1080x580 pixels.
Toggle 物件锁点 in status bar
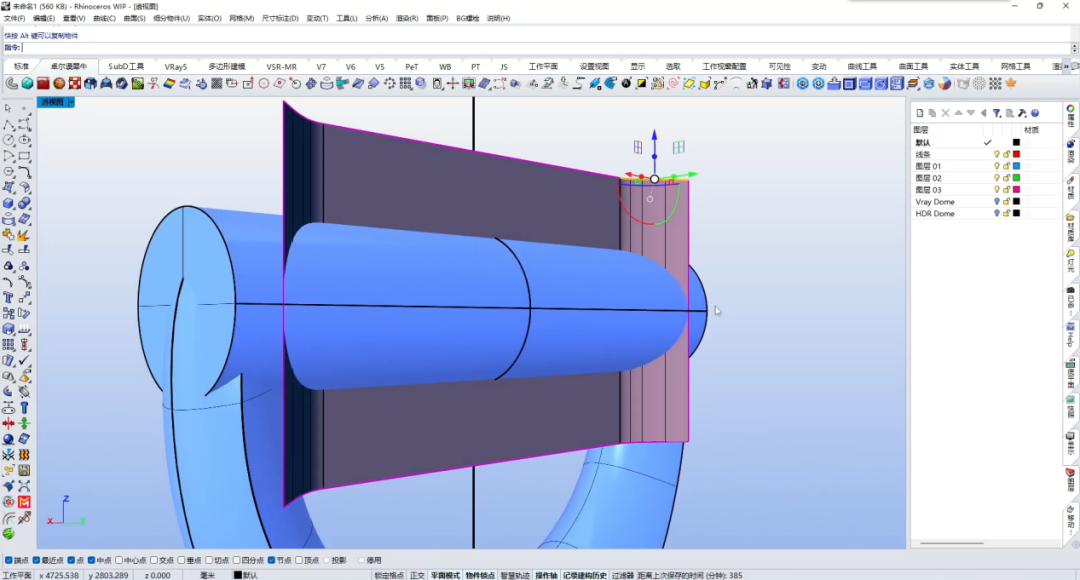tap(480, 575)
